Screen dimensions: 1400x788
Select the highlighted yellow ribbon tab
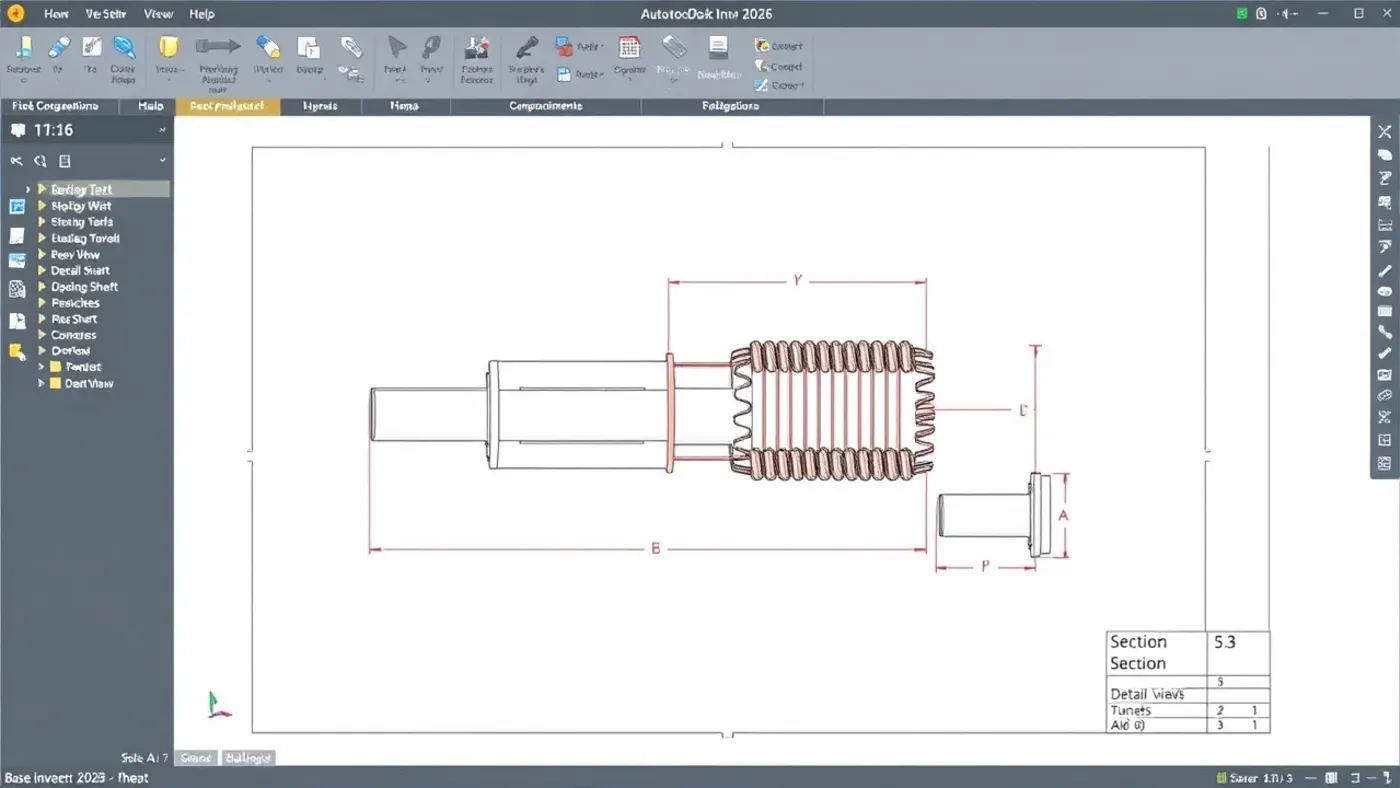pyautogui.click(x=228, y=106)
